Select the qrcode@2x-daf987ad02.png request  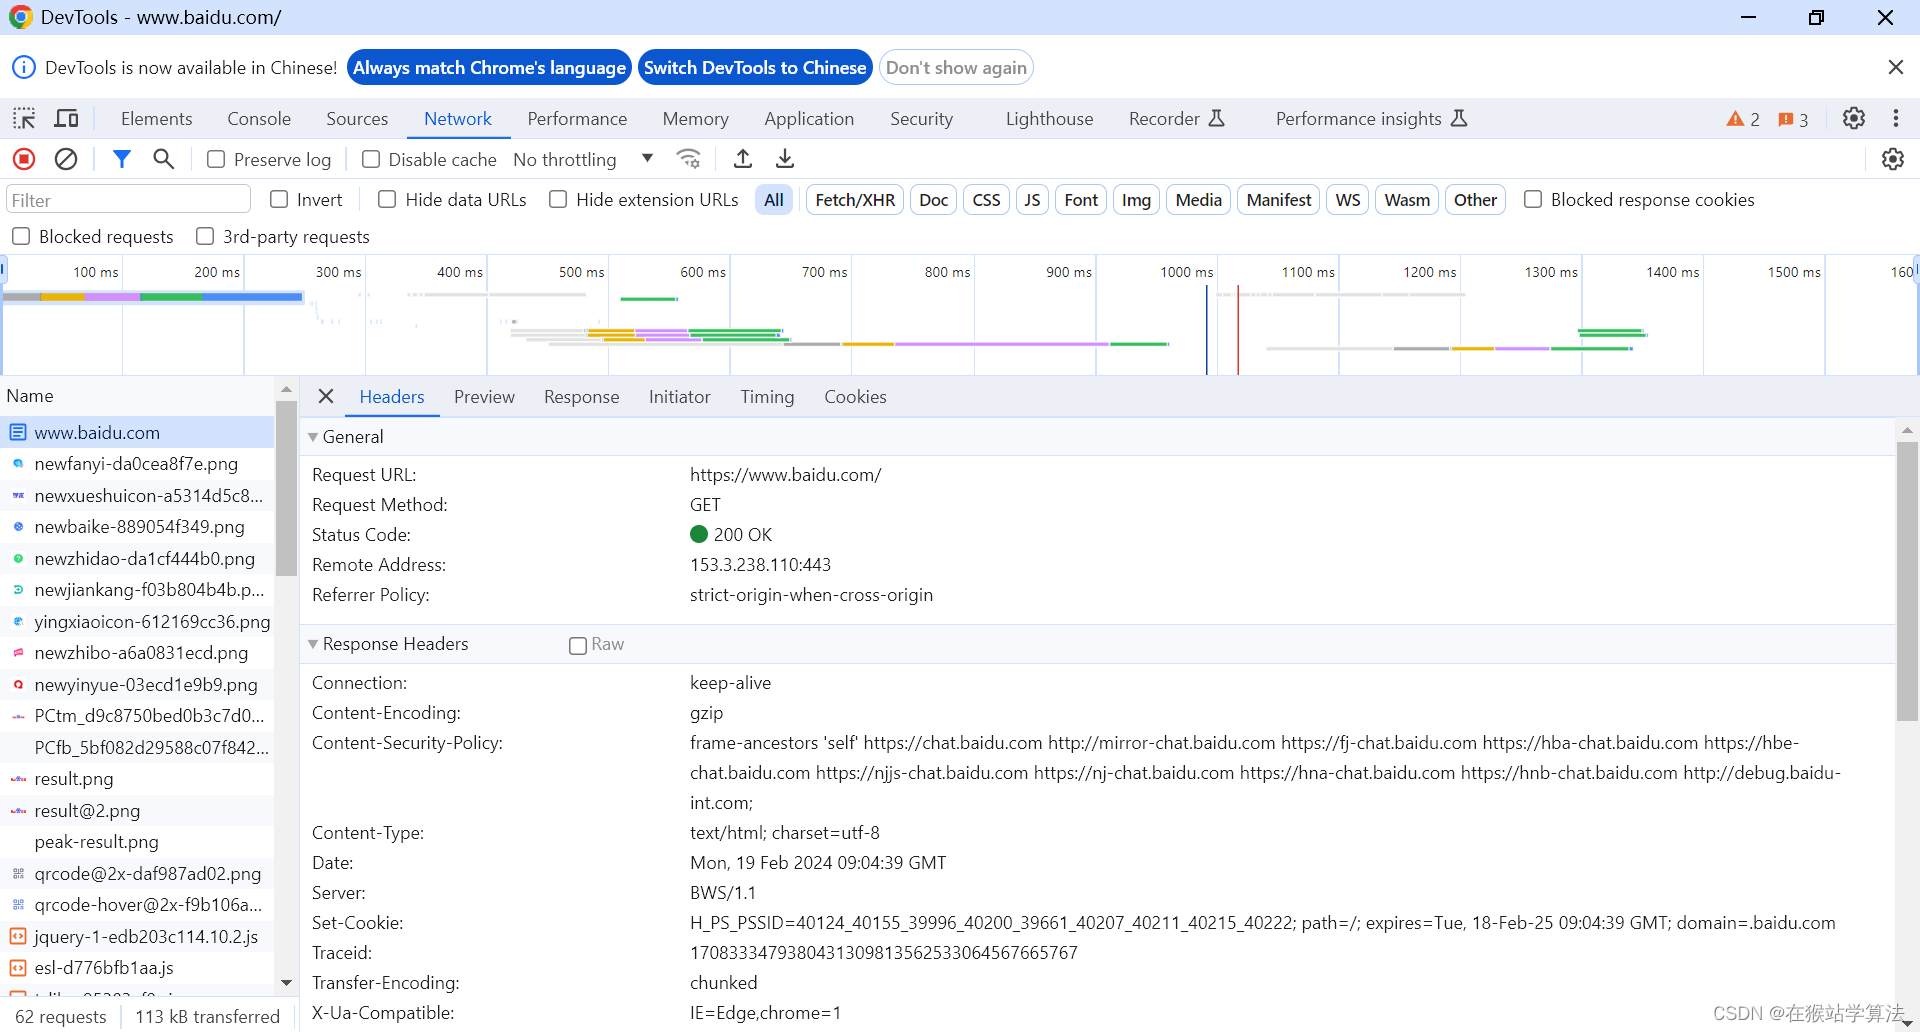click(137, 874)
